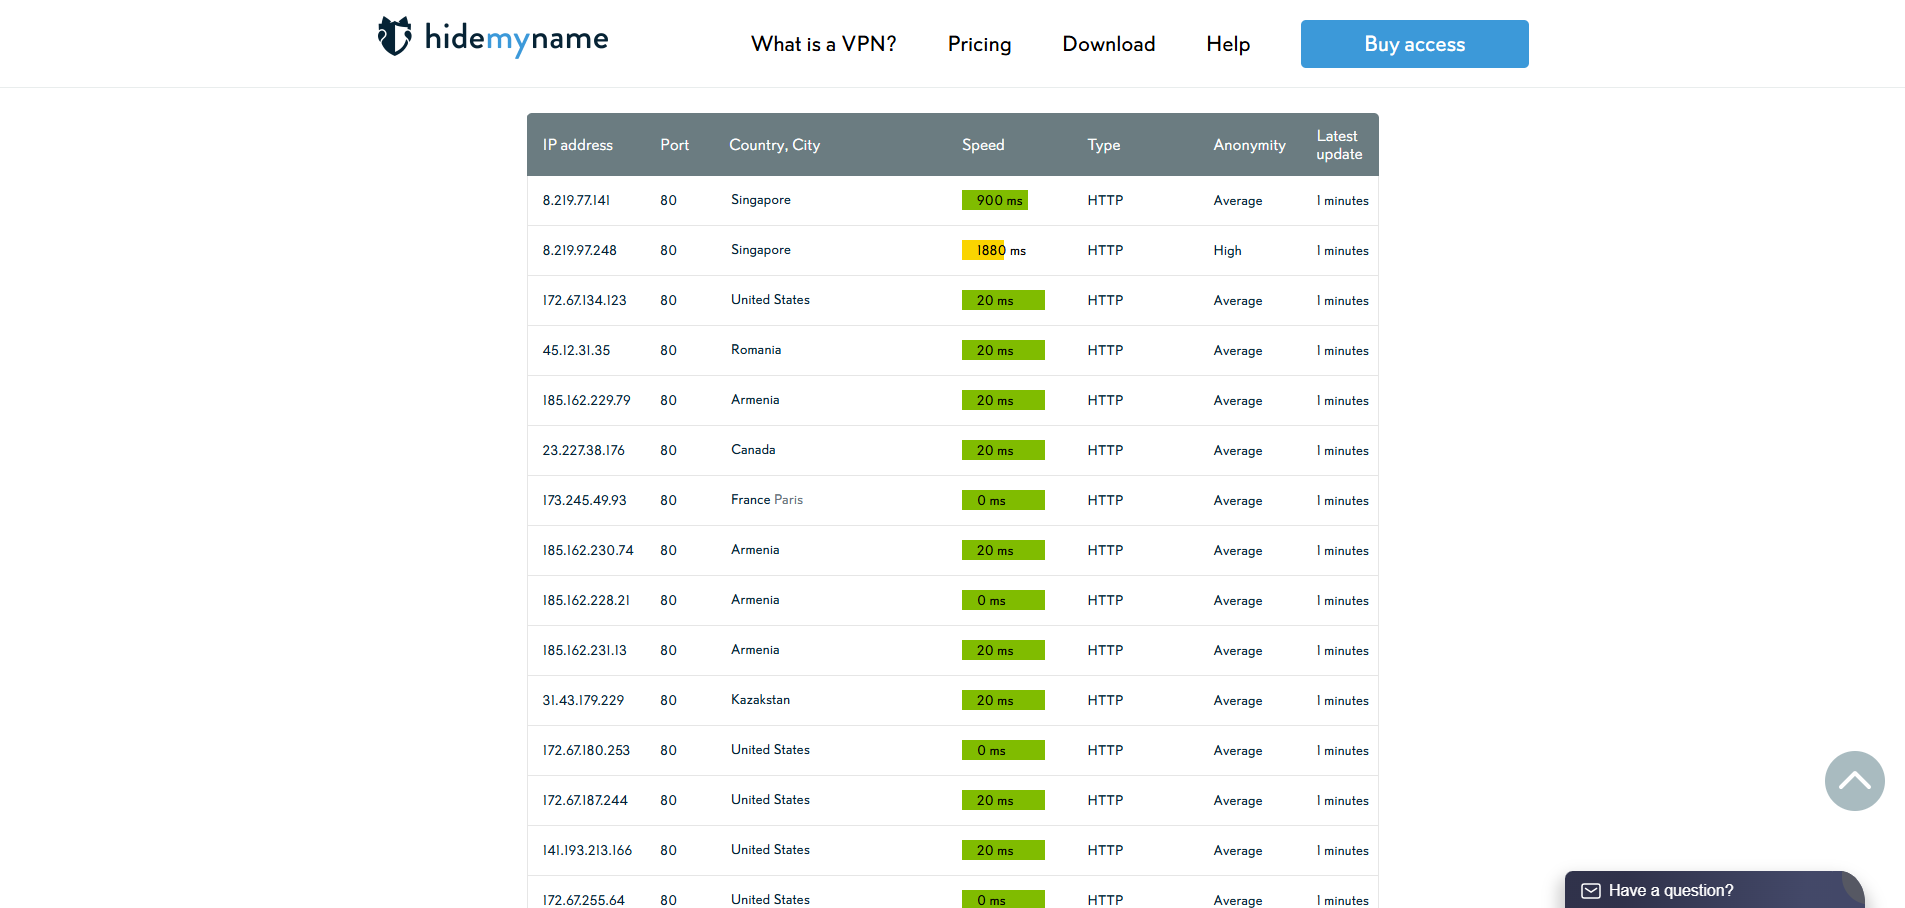
Task: Click the hidemyname fox logo
Action: point(395,36)
